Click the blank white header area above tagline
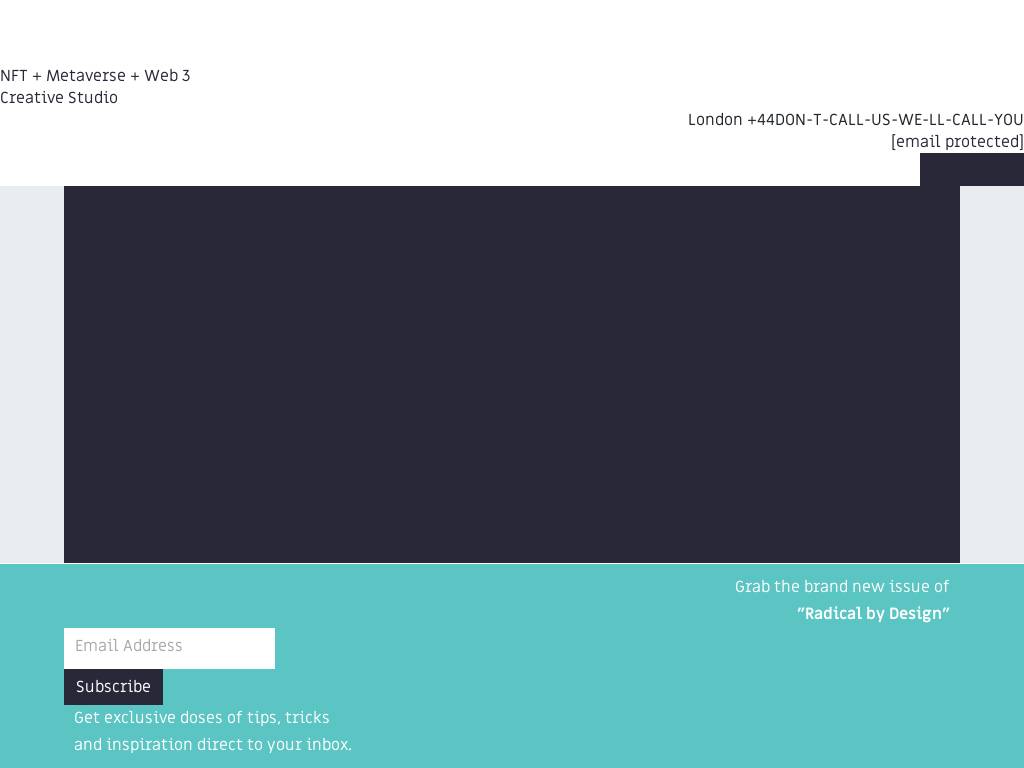 (400, 30)
